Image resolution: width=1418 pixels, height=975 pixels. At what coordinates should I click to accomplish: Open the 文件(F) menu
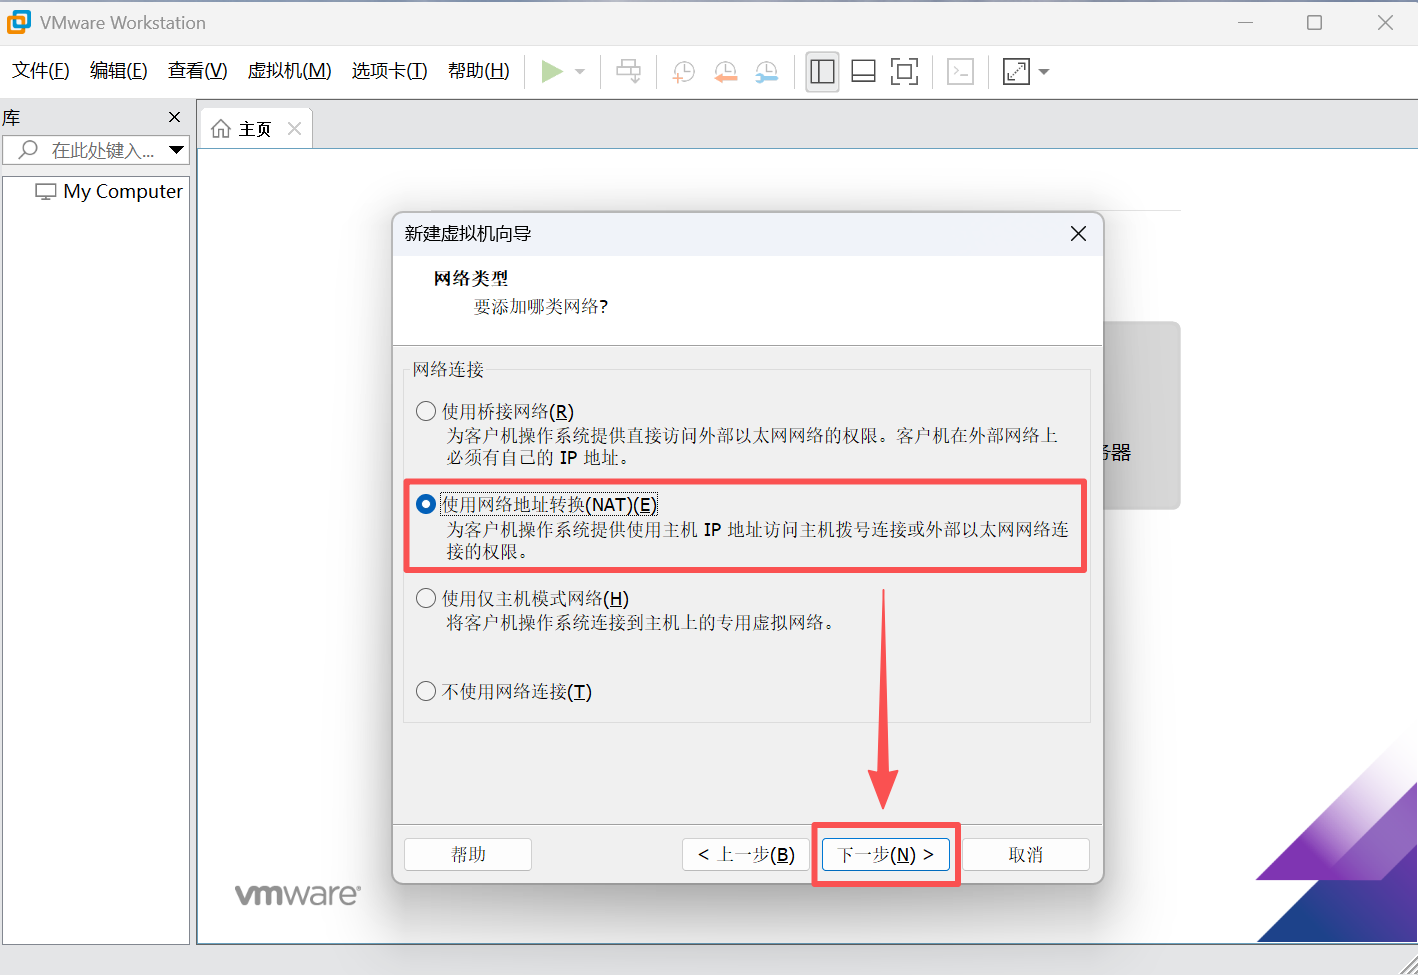(41, 71)
